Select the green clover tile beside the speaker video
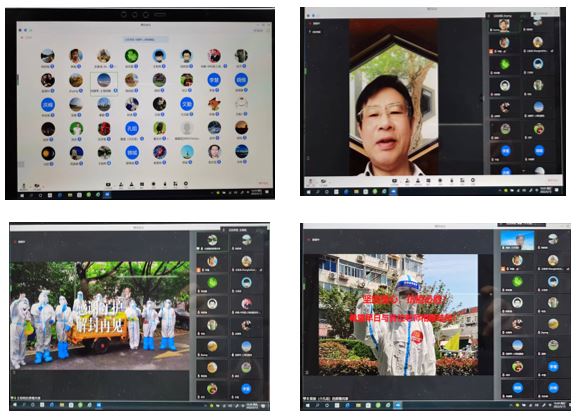The height and width of the screenshot is (417, 576). pyautogui.click(x=504, y=64)
